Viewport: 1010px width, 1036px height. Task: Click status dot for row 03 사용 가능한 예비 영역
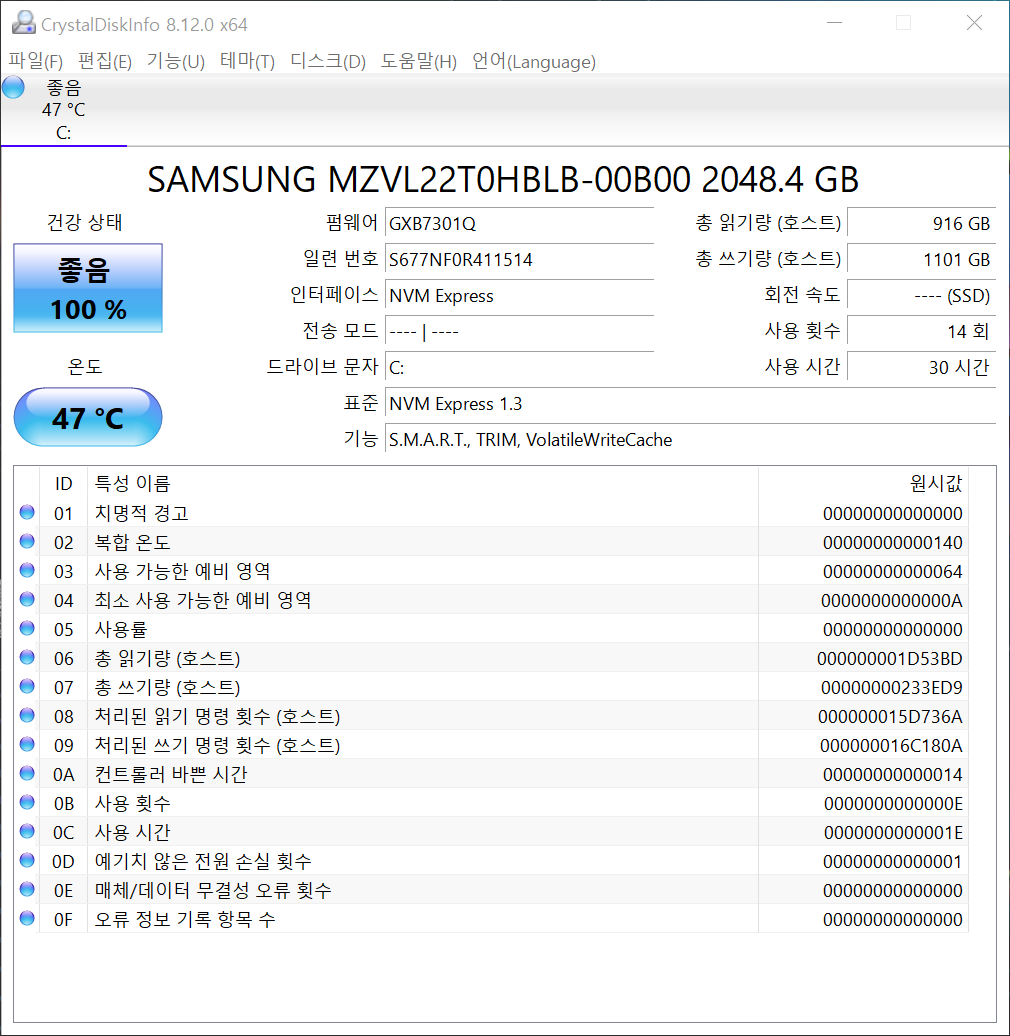pos(27,570)
